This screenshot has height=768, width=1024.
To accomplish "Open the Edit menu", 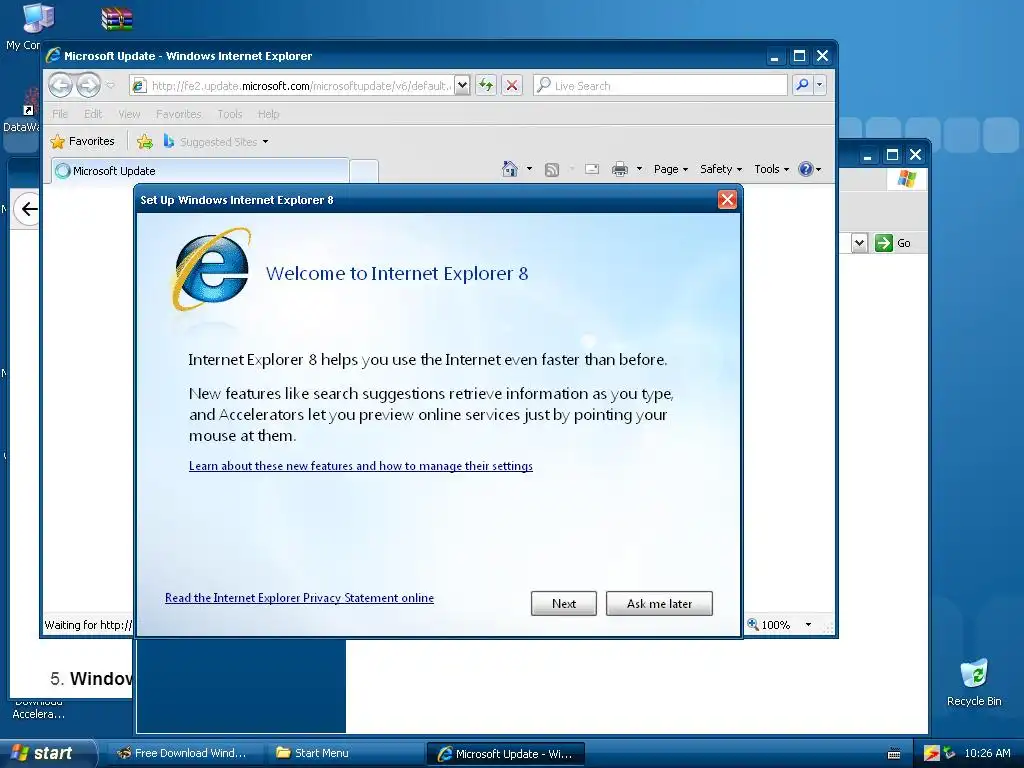I will point(93,114).
